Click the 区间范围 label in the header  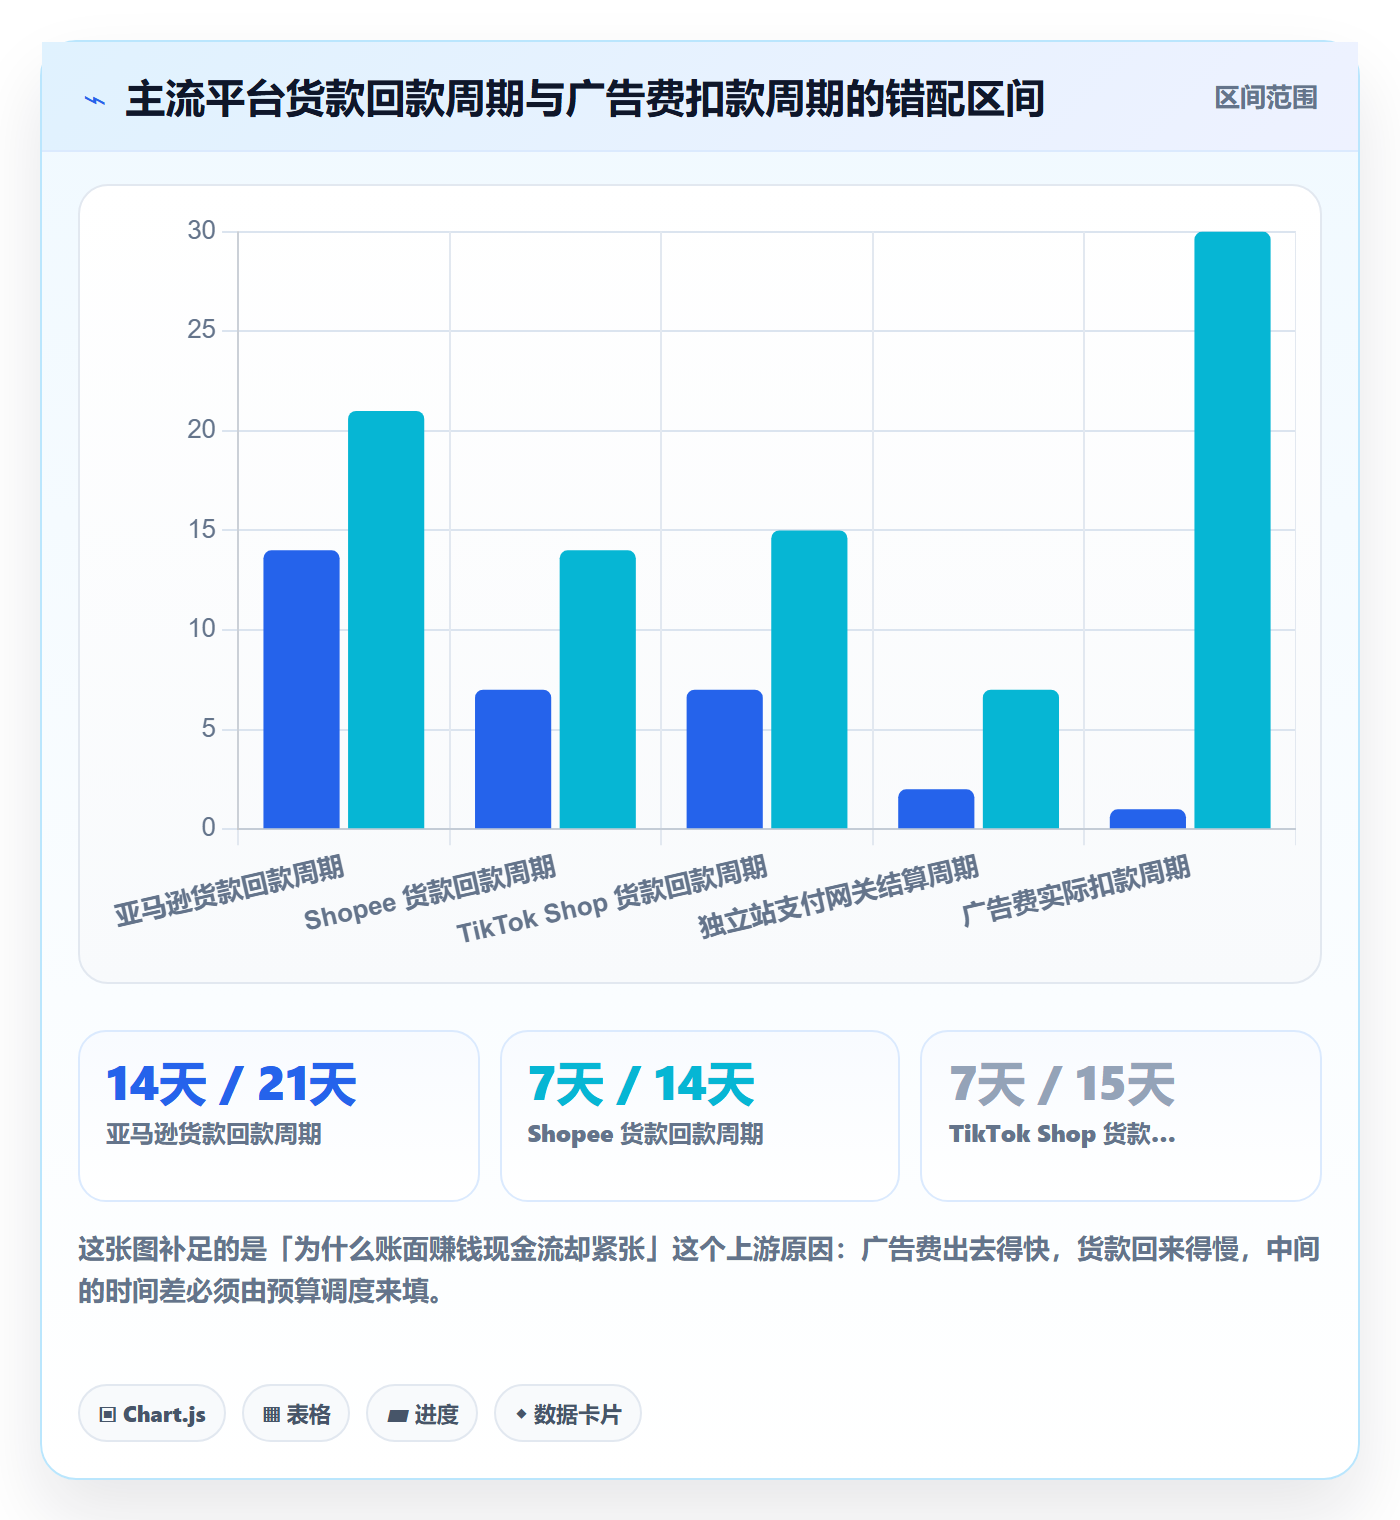(1266, 98)
